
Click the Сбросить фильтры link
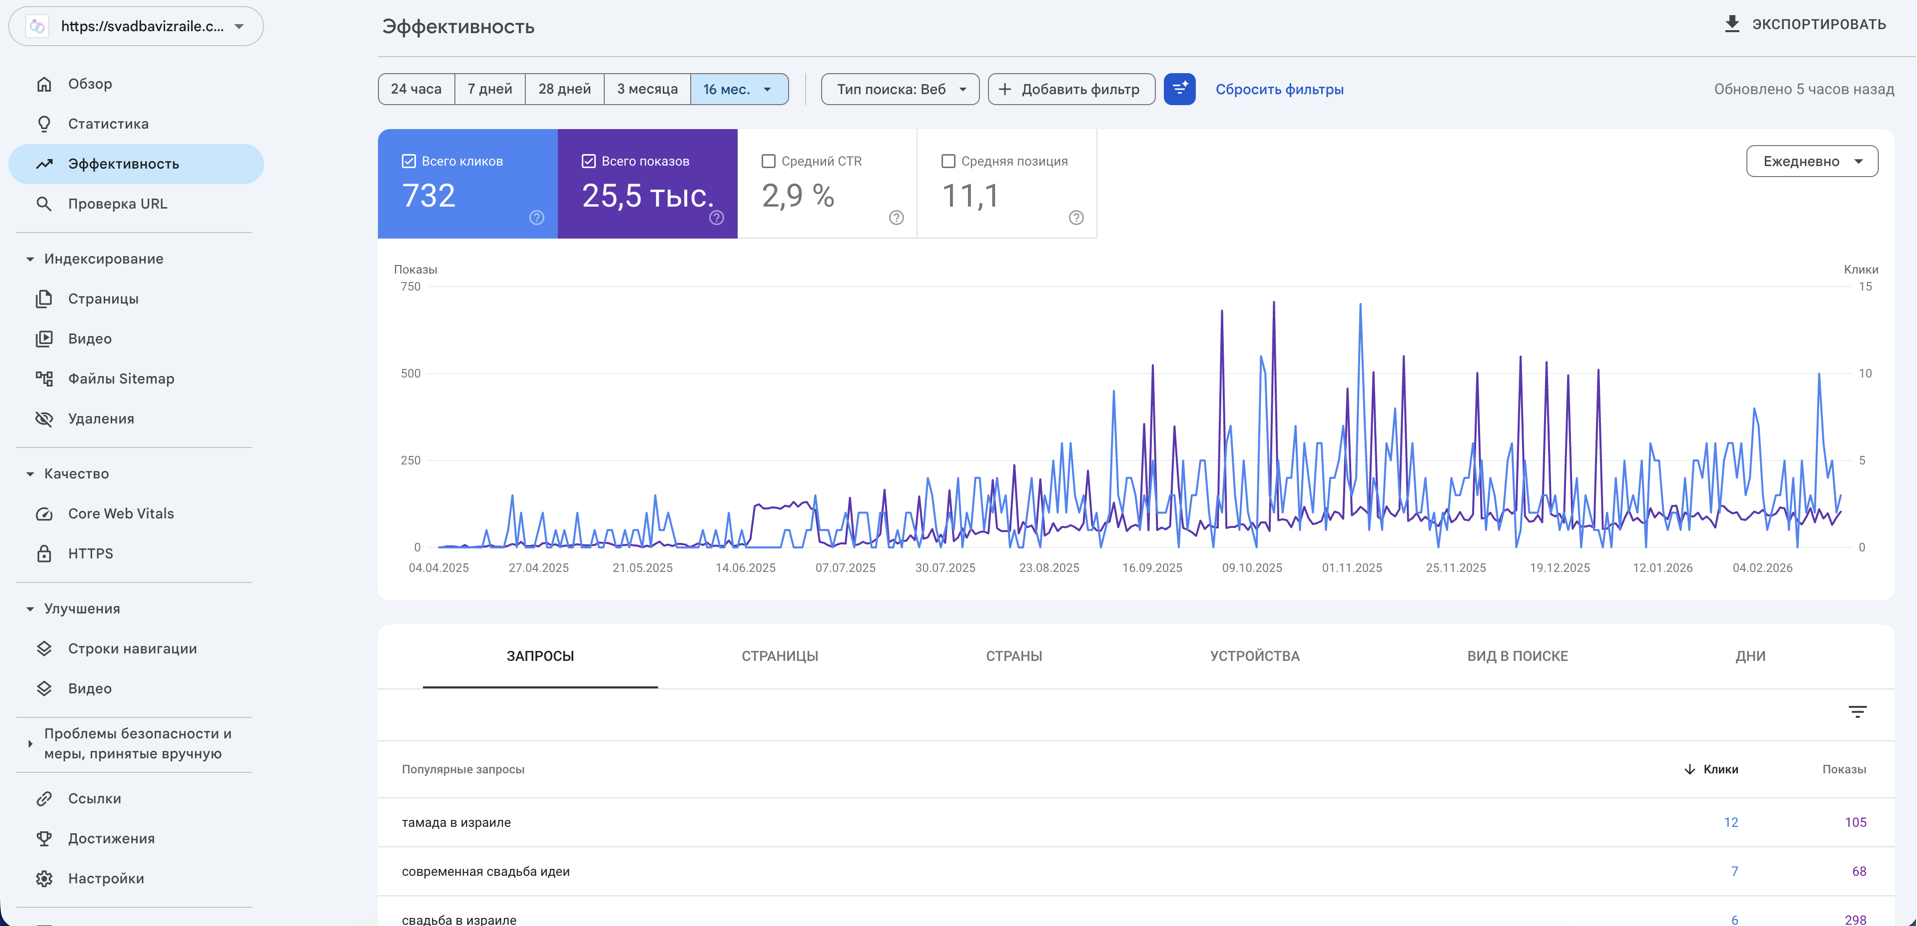point(1279,89)
